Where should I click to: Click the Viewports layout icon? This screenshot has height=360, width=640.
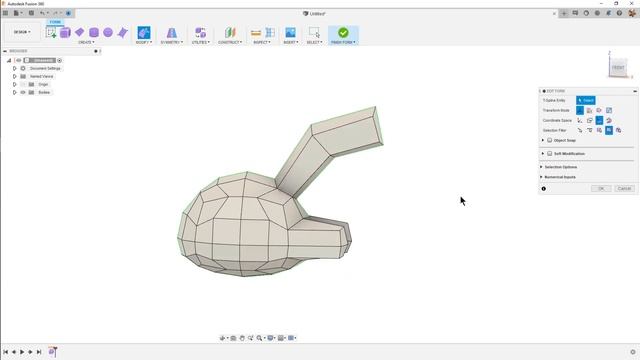click(291, 338)
